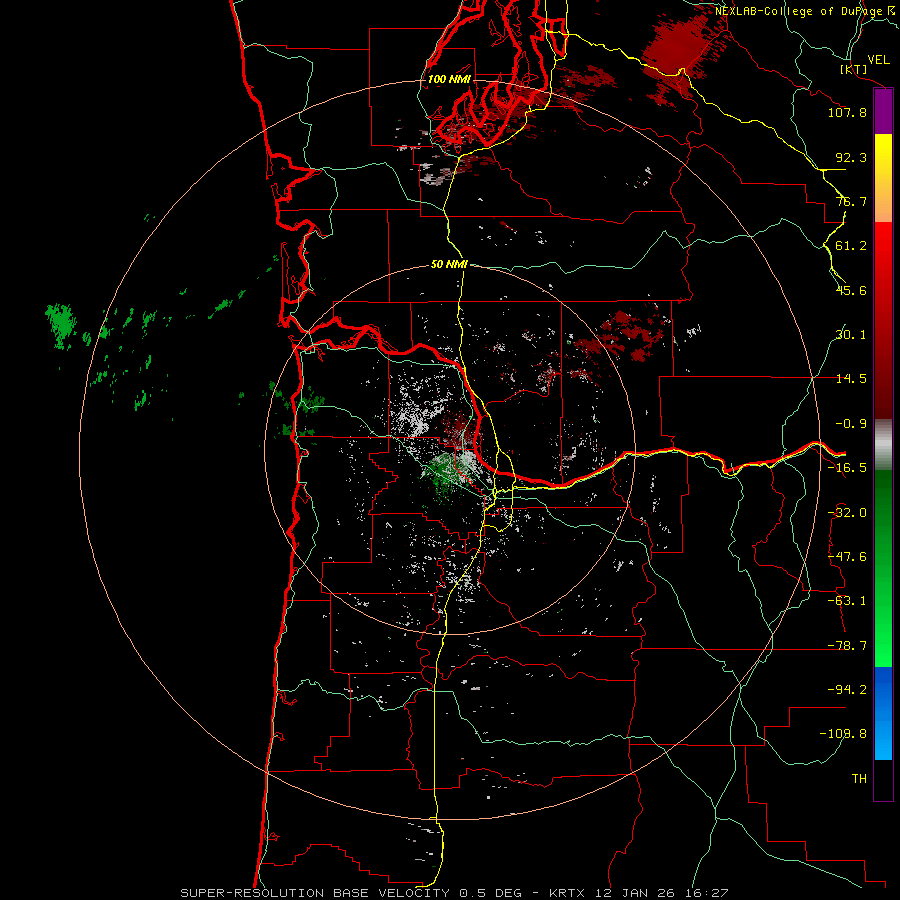This screenshot has width=900, height=900.
Task: Click the Super-Resolution Base Velocity caption
Action: click(455, 893)
